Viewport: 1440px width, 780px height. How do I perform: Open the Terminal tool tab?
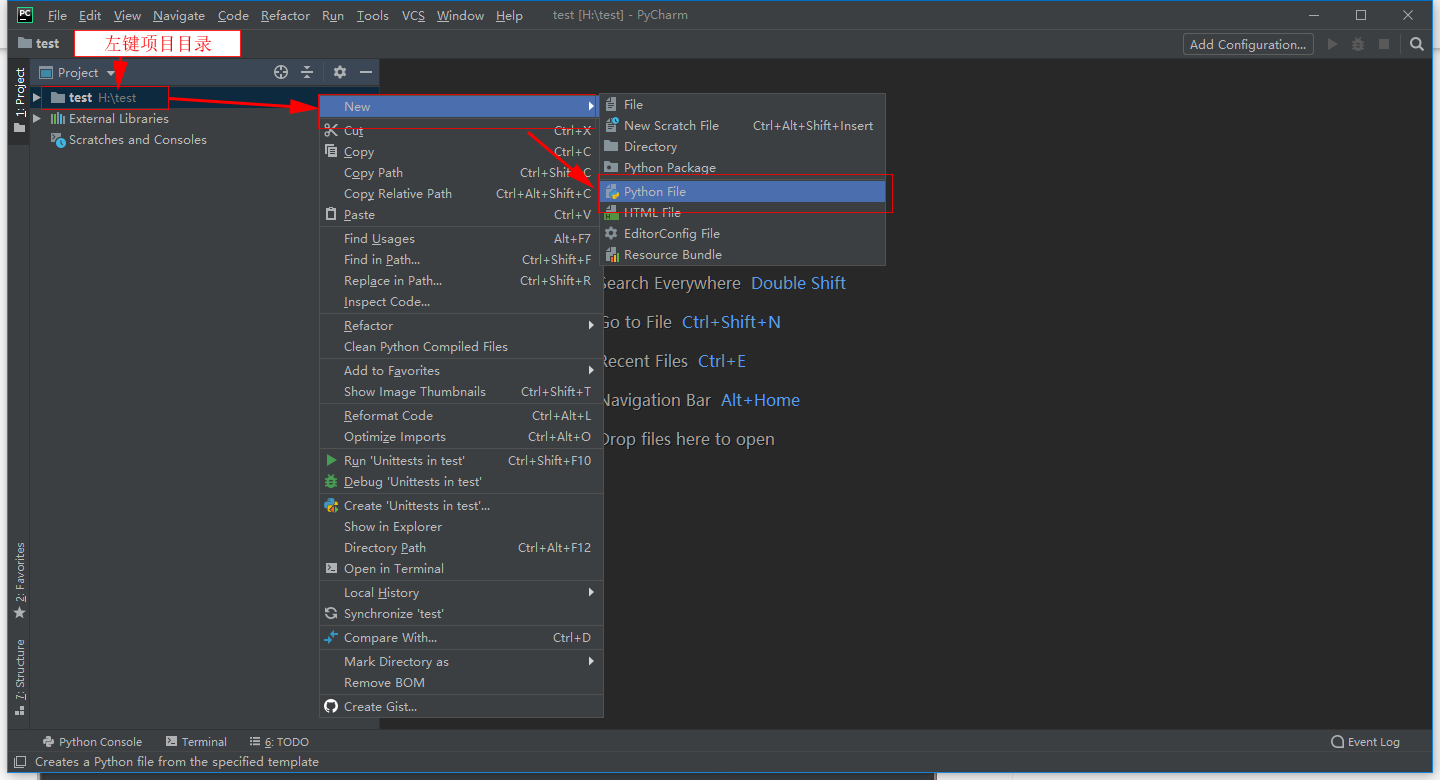coord(196,742)
